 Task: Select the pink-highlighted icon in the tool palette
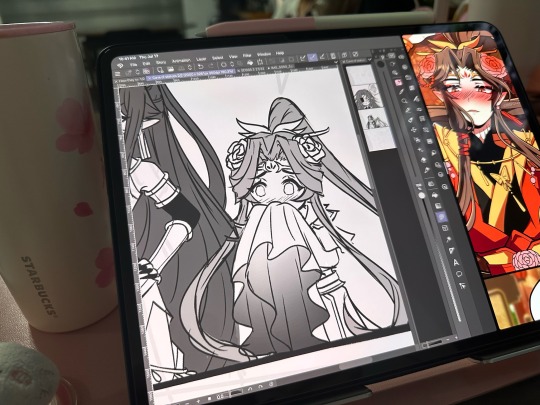pyautogui.click(x=398, y=83)
